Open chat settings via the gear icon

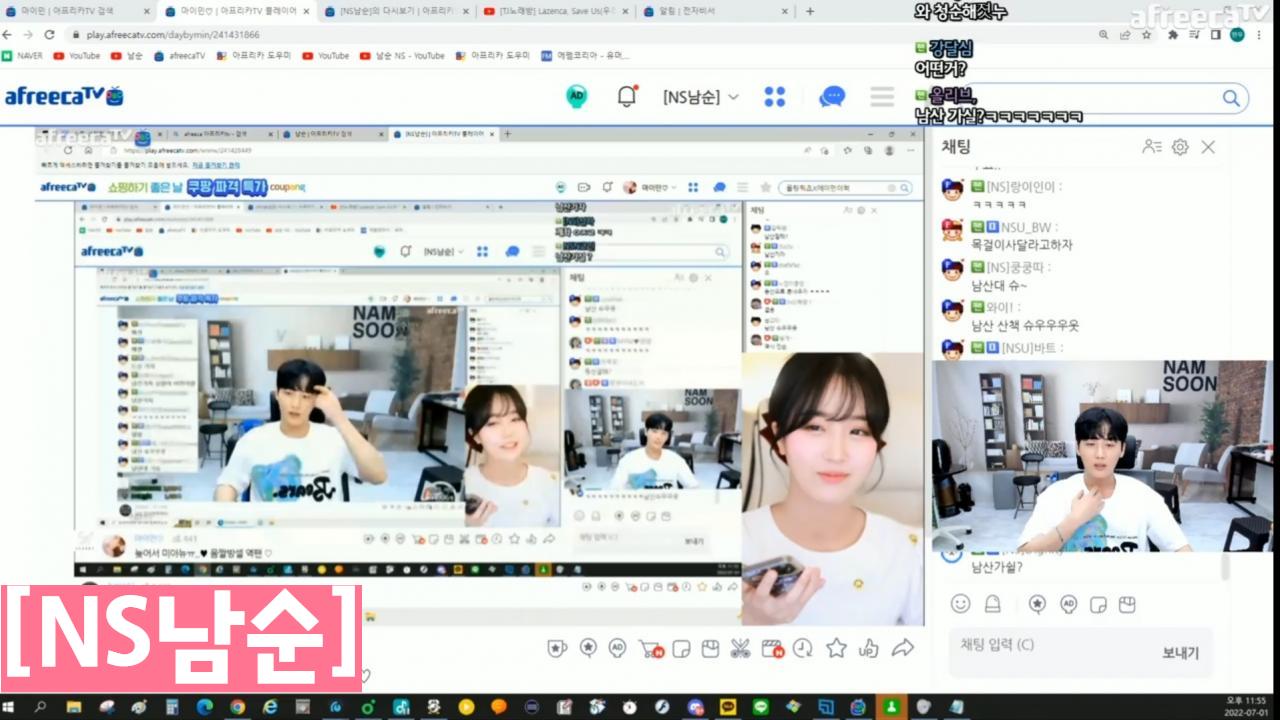coord(1179,147)
